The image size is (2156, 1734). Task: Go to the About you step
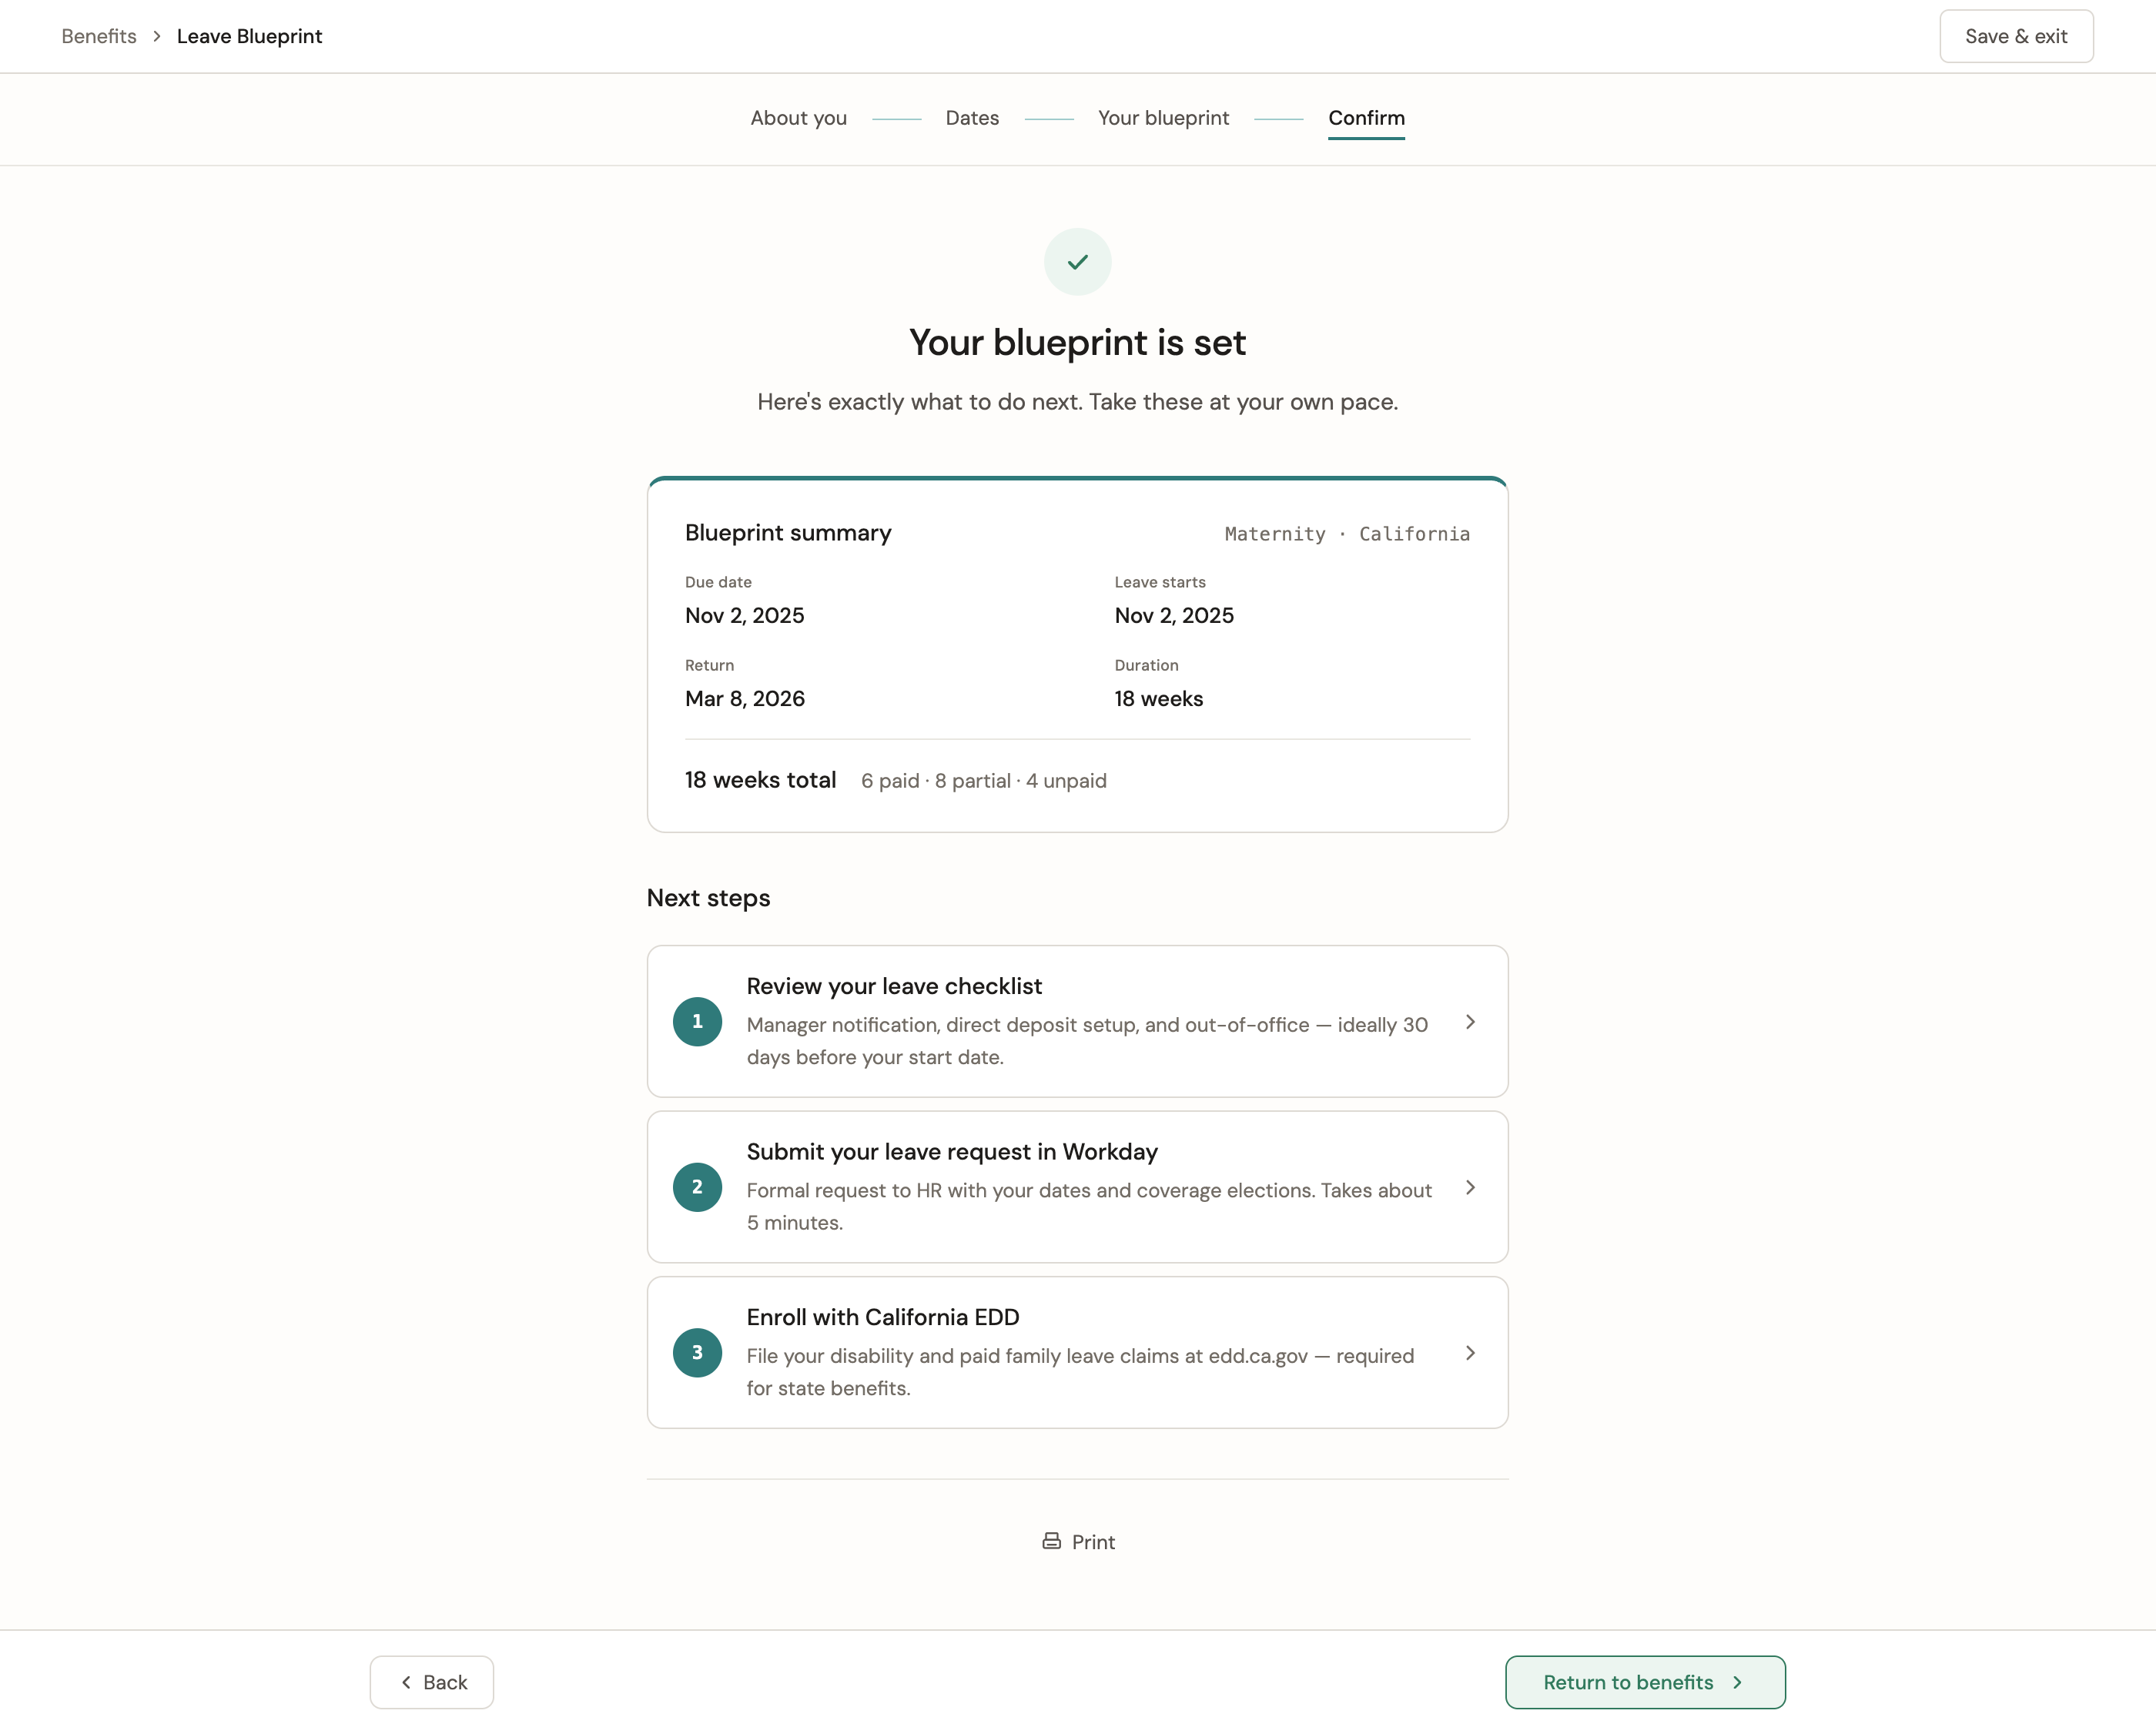(798, 118)
